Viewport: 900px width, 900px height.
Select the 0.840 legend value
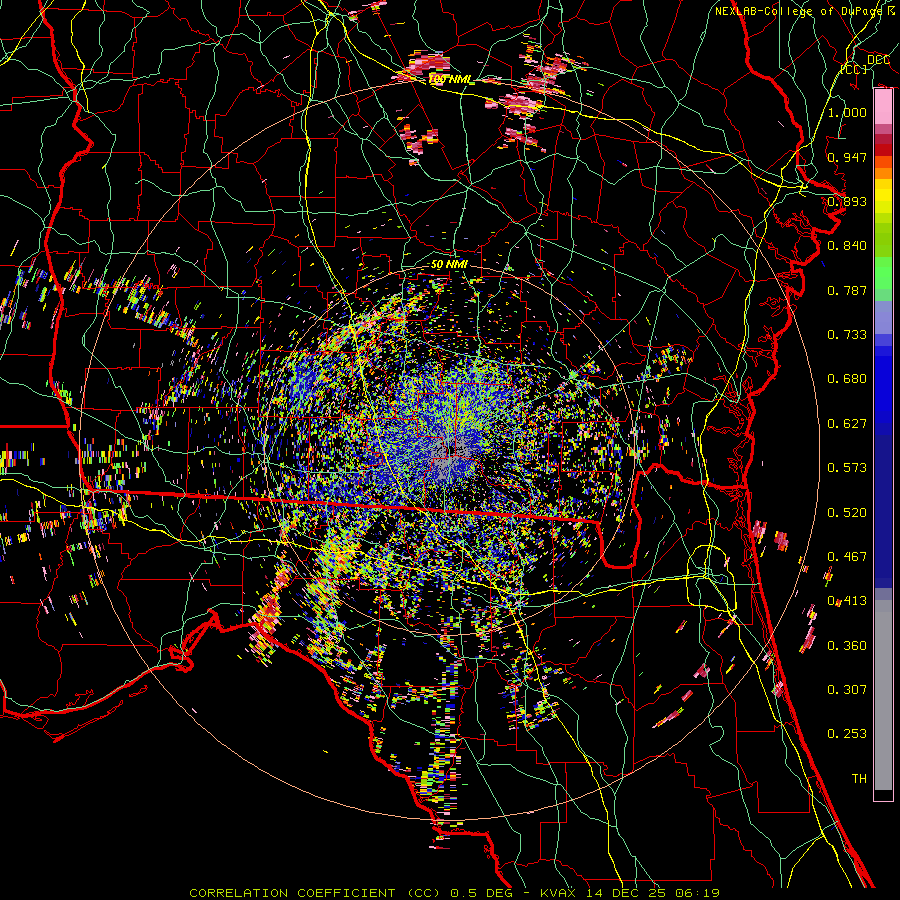coord(847,246)
